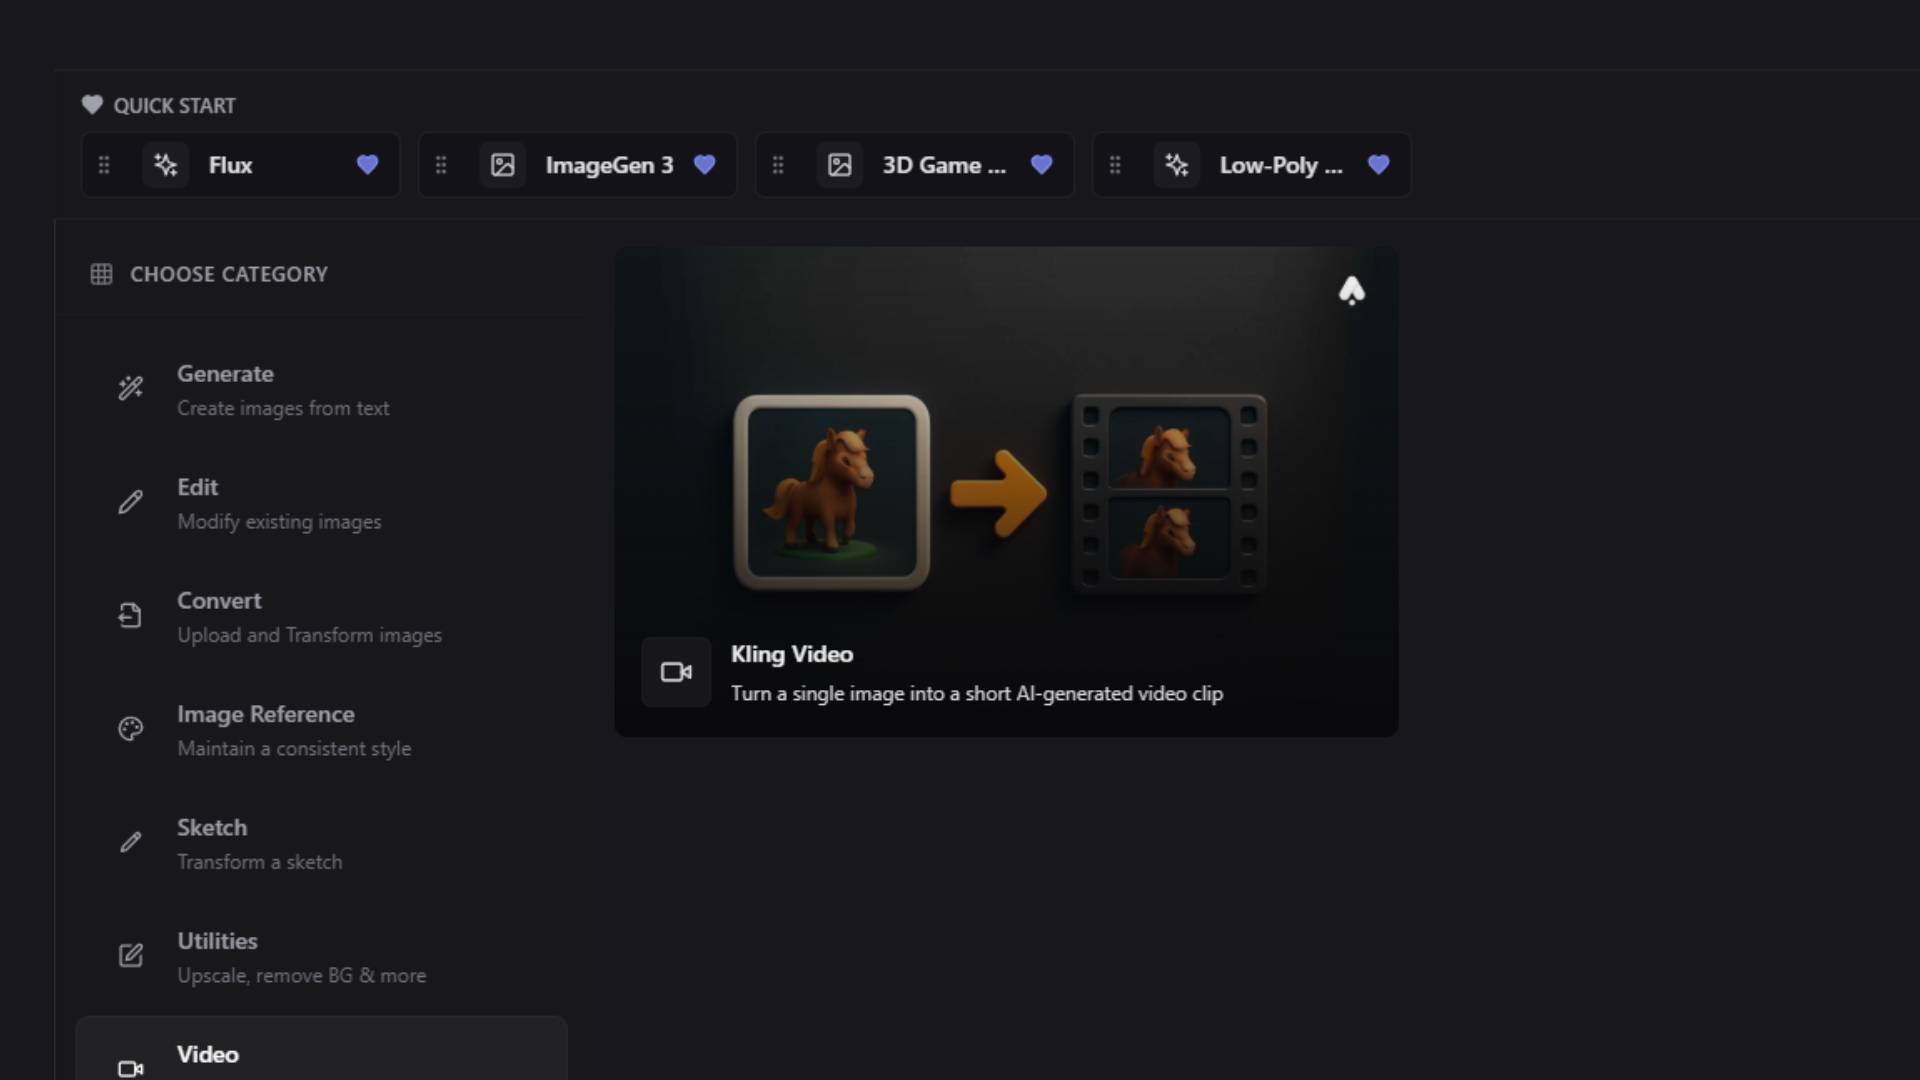Viewport: 1920px width, 1080px height.
Task: Click the "Maintain a consistent style" description
Action: 294,748
